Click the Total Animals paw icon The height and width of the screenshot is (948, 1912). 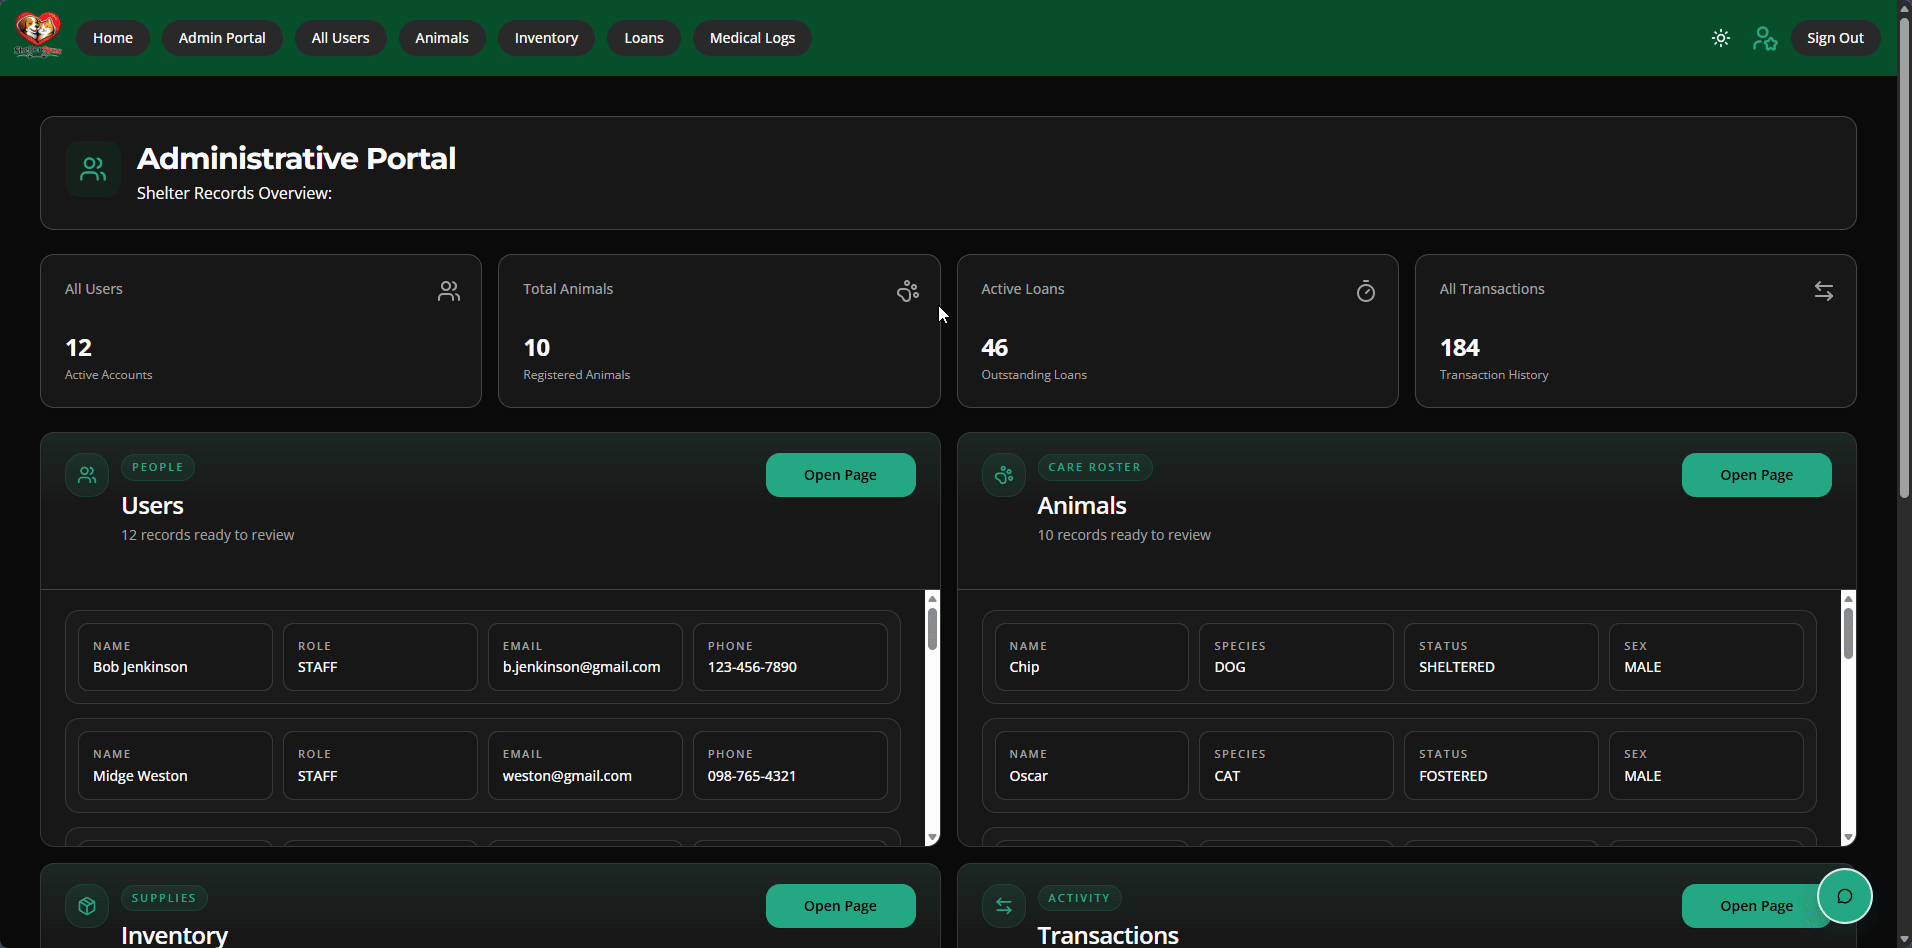click(x=908, y=291)
